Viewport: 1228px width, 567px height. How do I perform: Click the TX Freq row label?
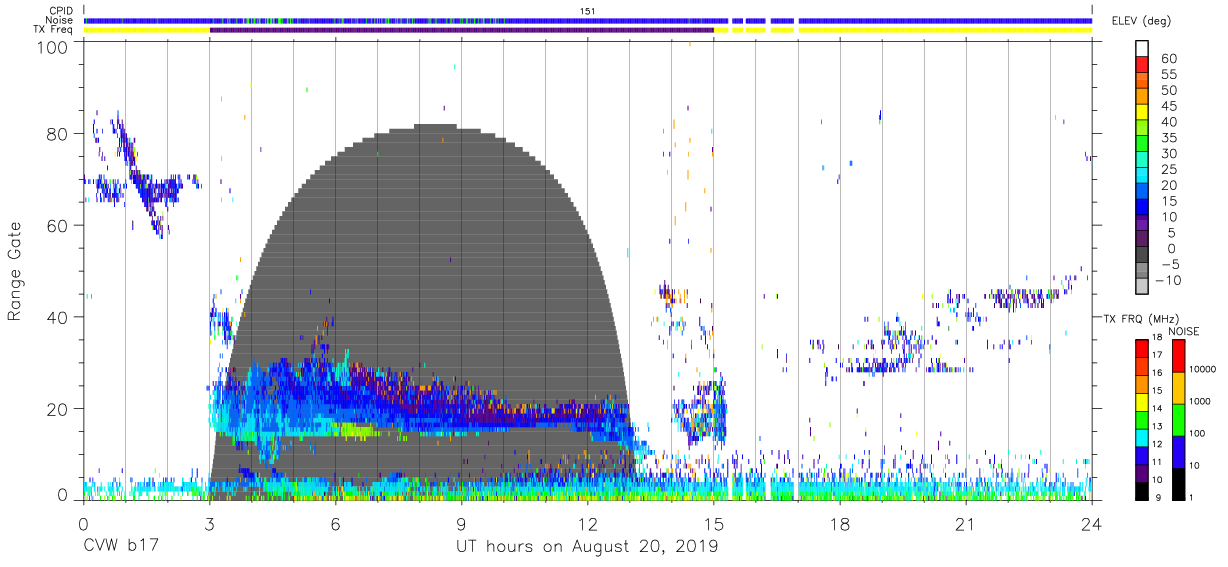coord(55,30)
